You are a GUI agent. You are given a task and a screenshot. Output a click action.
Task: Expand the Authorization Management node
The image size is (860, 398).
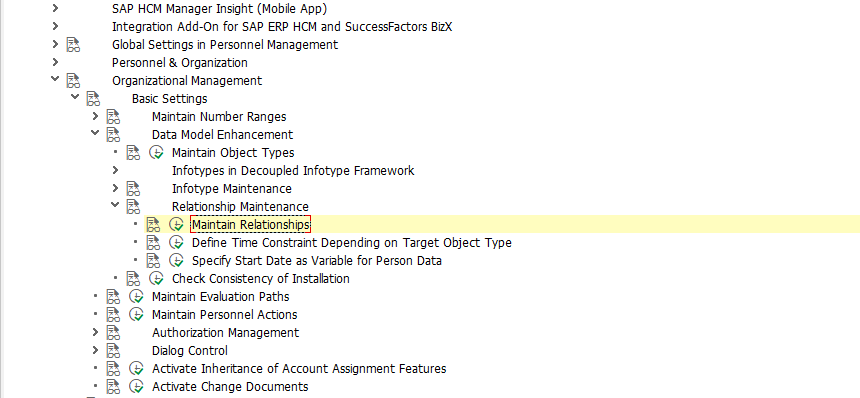tap(95, 332)
